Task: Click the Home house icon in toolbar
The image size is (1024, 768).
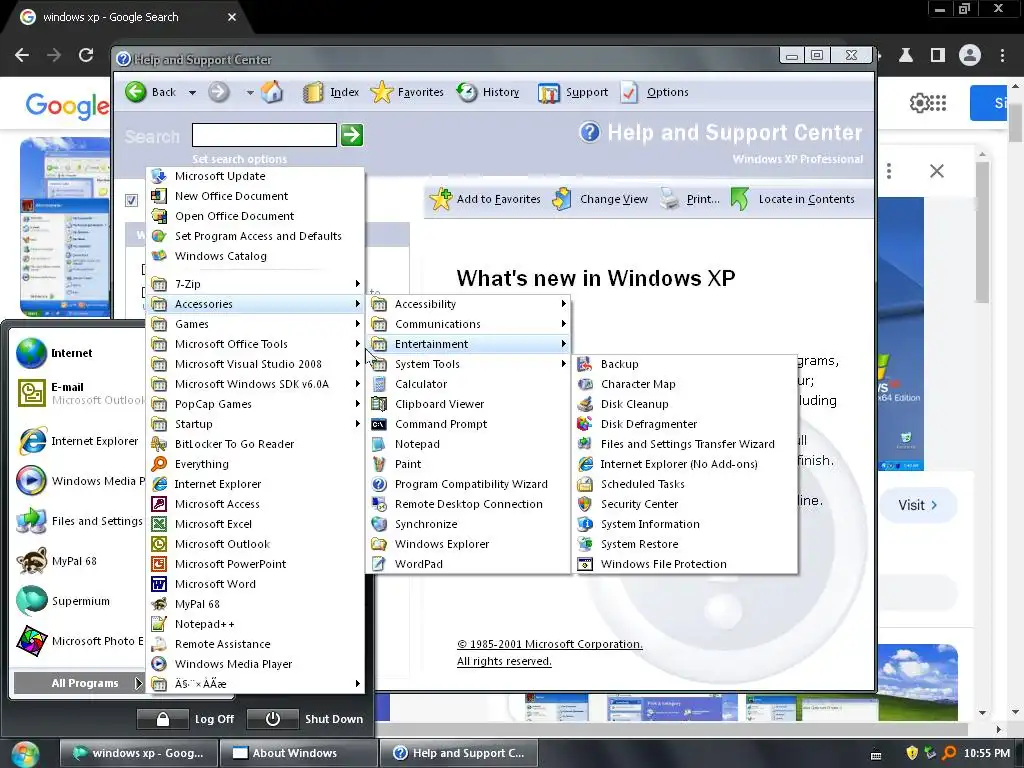Action: 272,92
